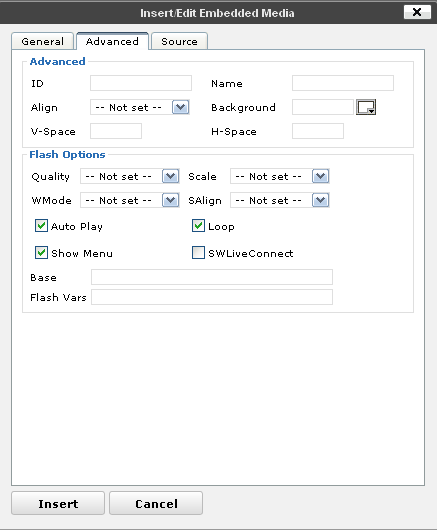Close the Insert/Edit Embedded Media dialog

point(417,13)
